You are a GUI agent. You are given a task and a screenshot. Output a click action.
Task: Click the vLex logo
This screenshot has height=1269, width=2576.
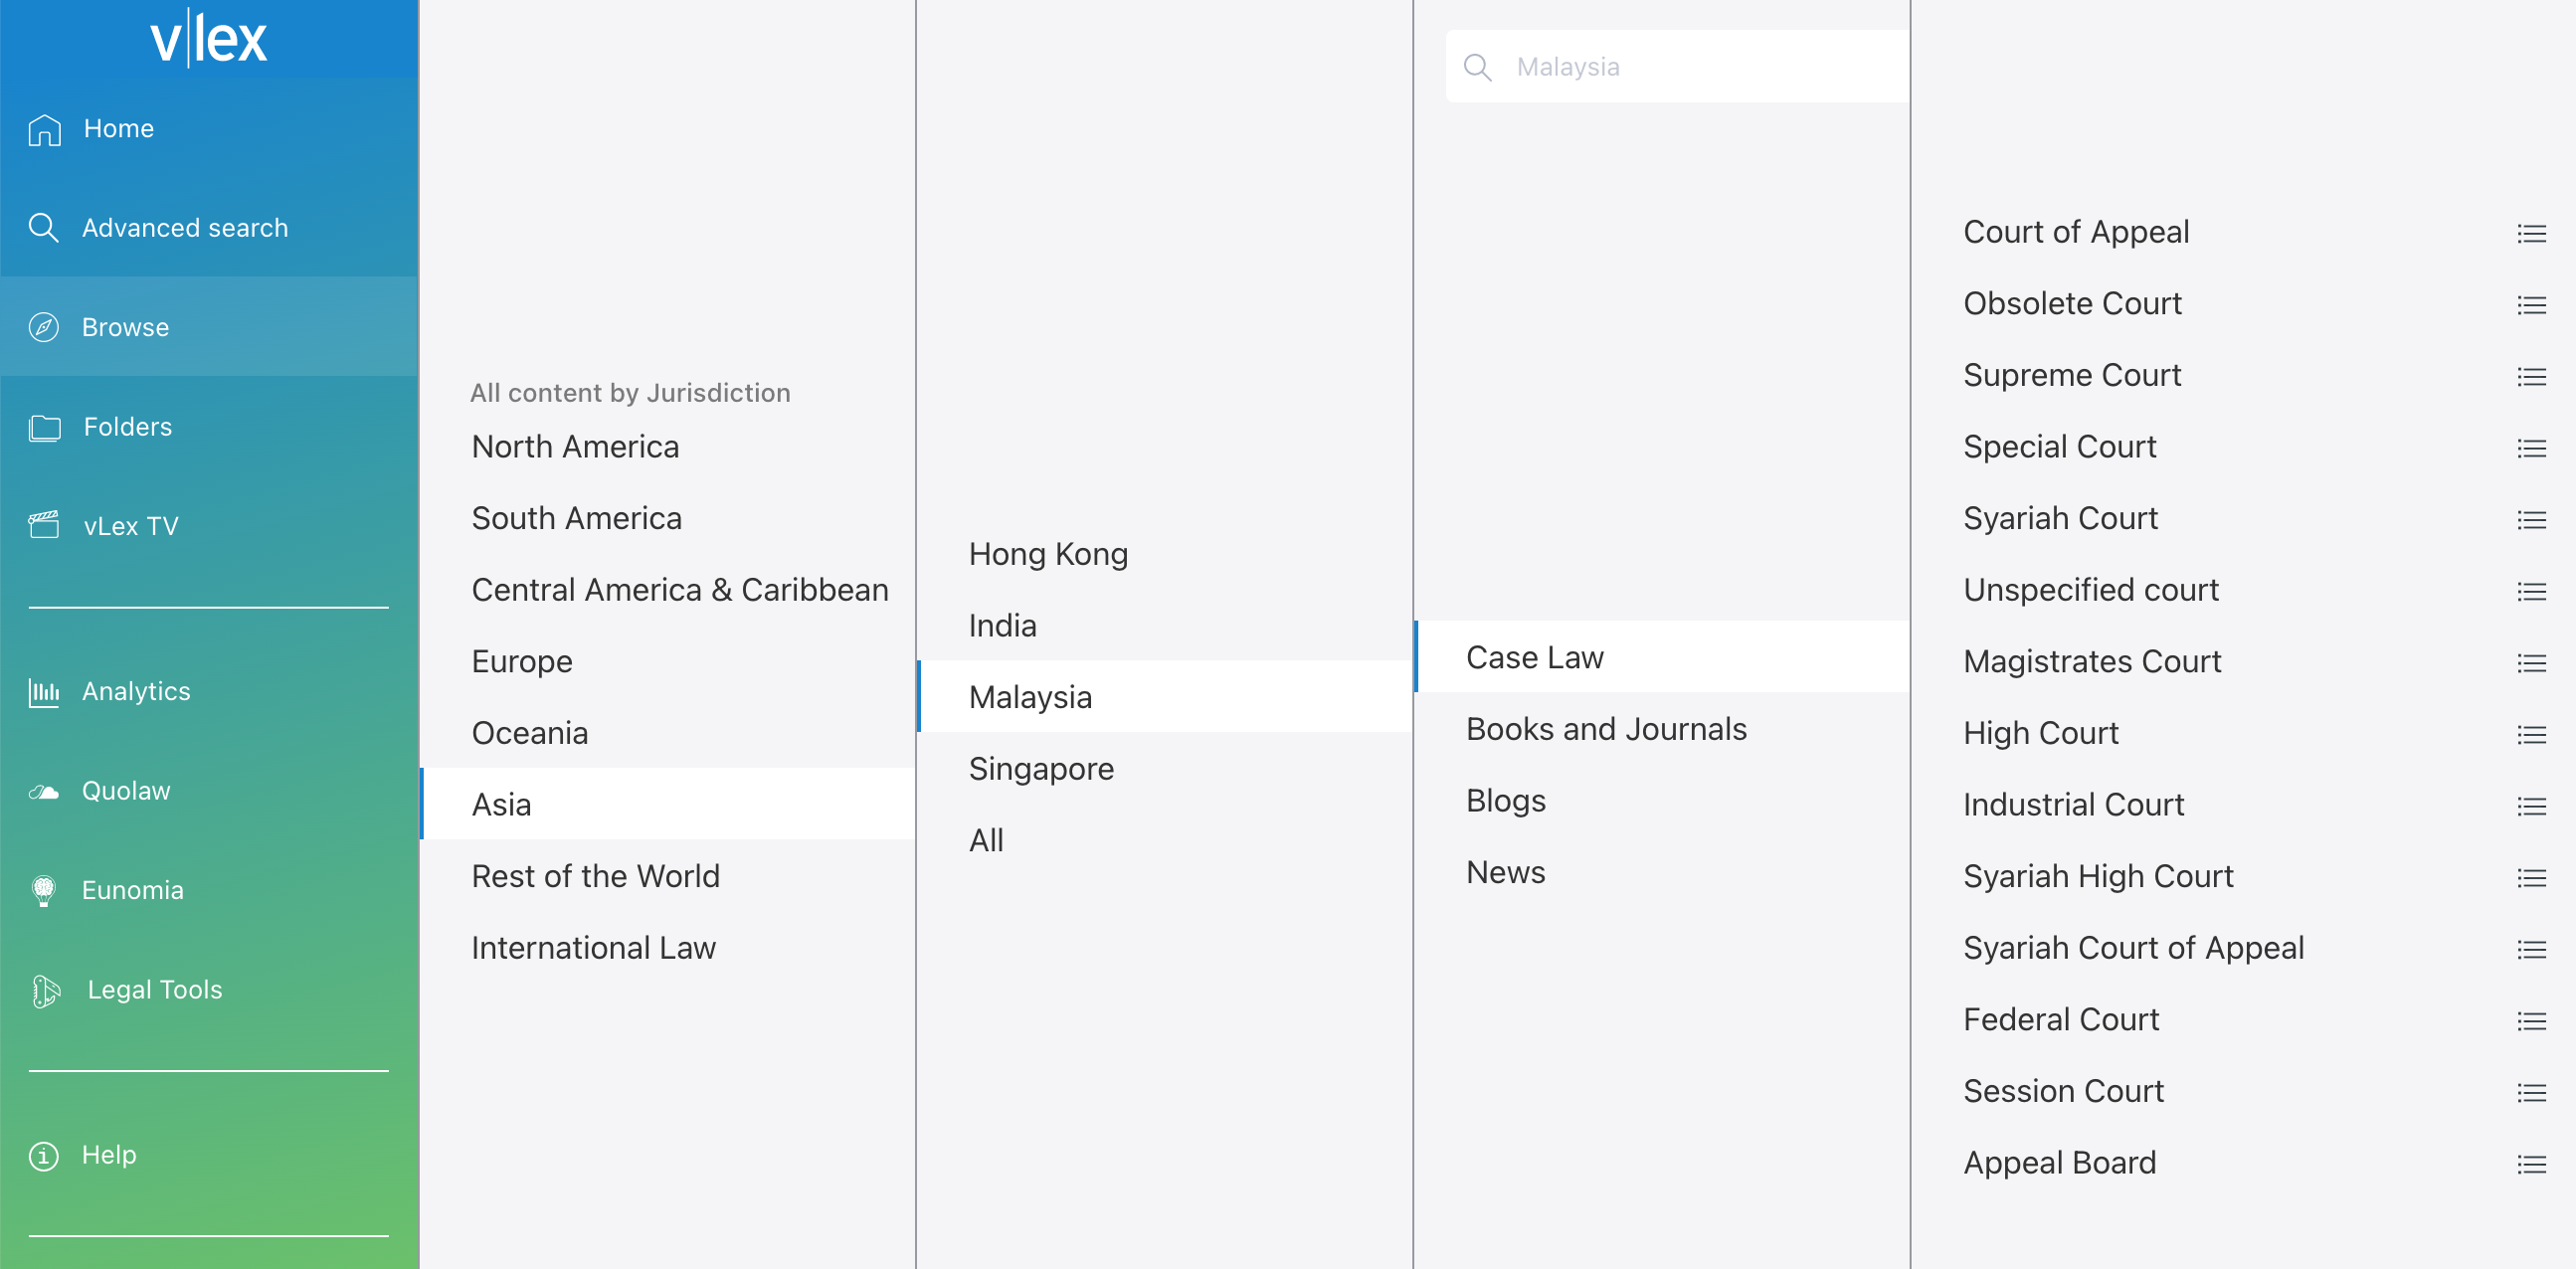click(x=208, y=38)
